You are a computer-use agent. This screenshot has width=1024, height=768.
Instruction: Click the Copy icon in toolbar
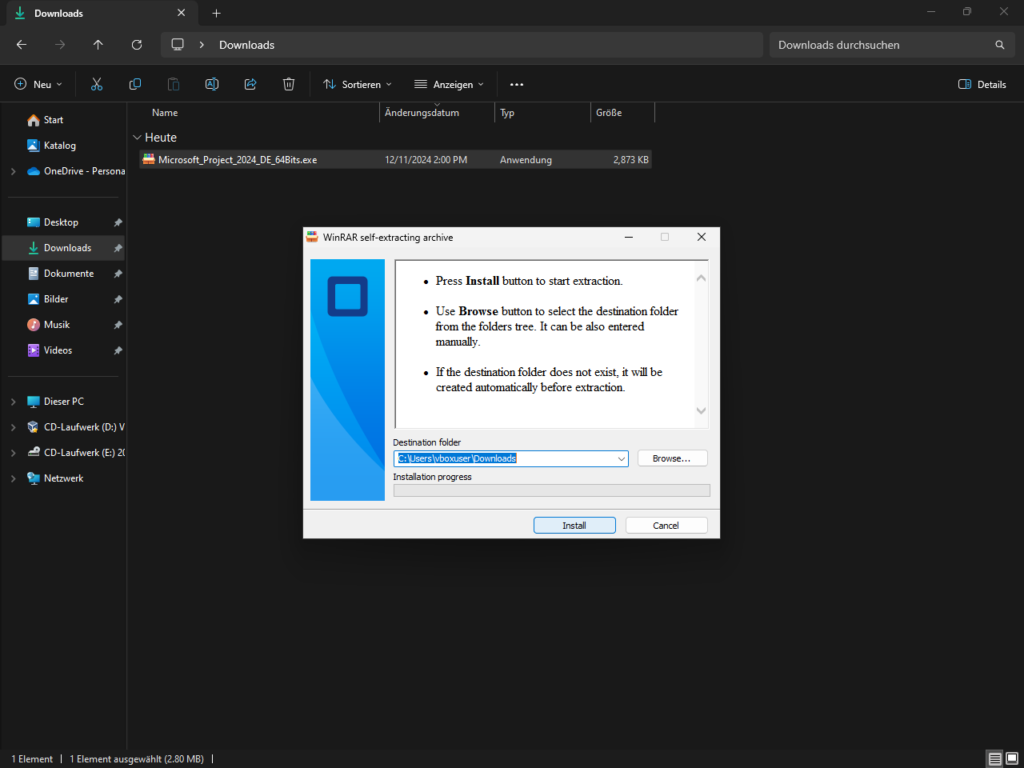pos(135,84)
